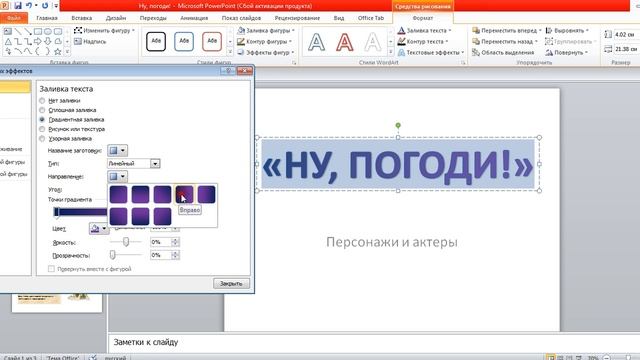640x360 pixels.
Task: Open the WordArt styles dialog launcher
Action: tap(463, 63)
